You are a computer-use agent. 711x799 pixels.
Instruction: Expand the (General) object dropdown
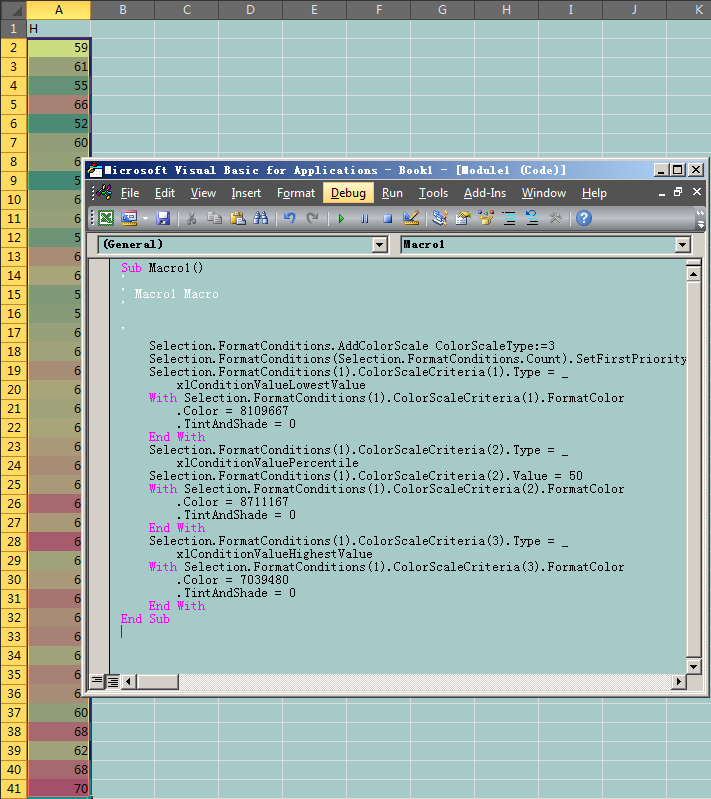click(x=379, y=244)
